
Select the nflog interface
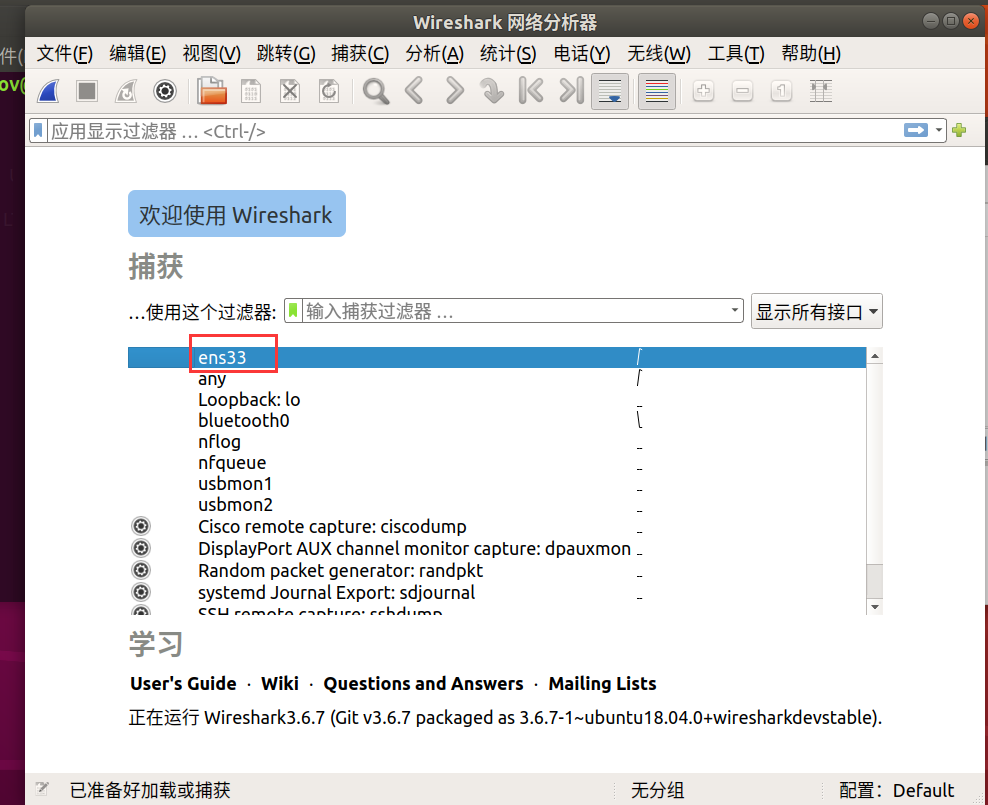click(x=497, y=442)
